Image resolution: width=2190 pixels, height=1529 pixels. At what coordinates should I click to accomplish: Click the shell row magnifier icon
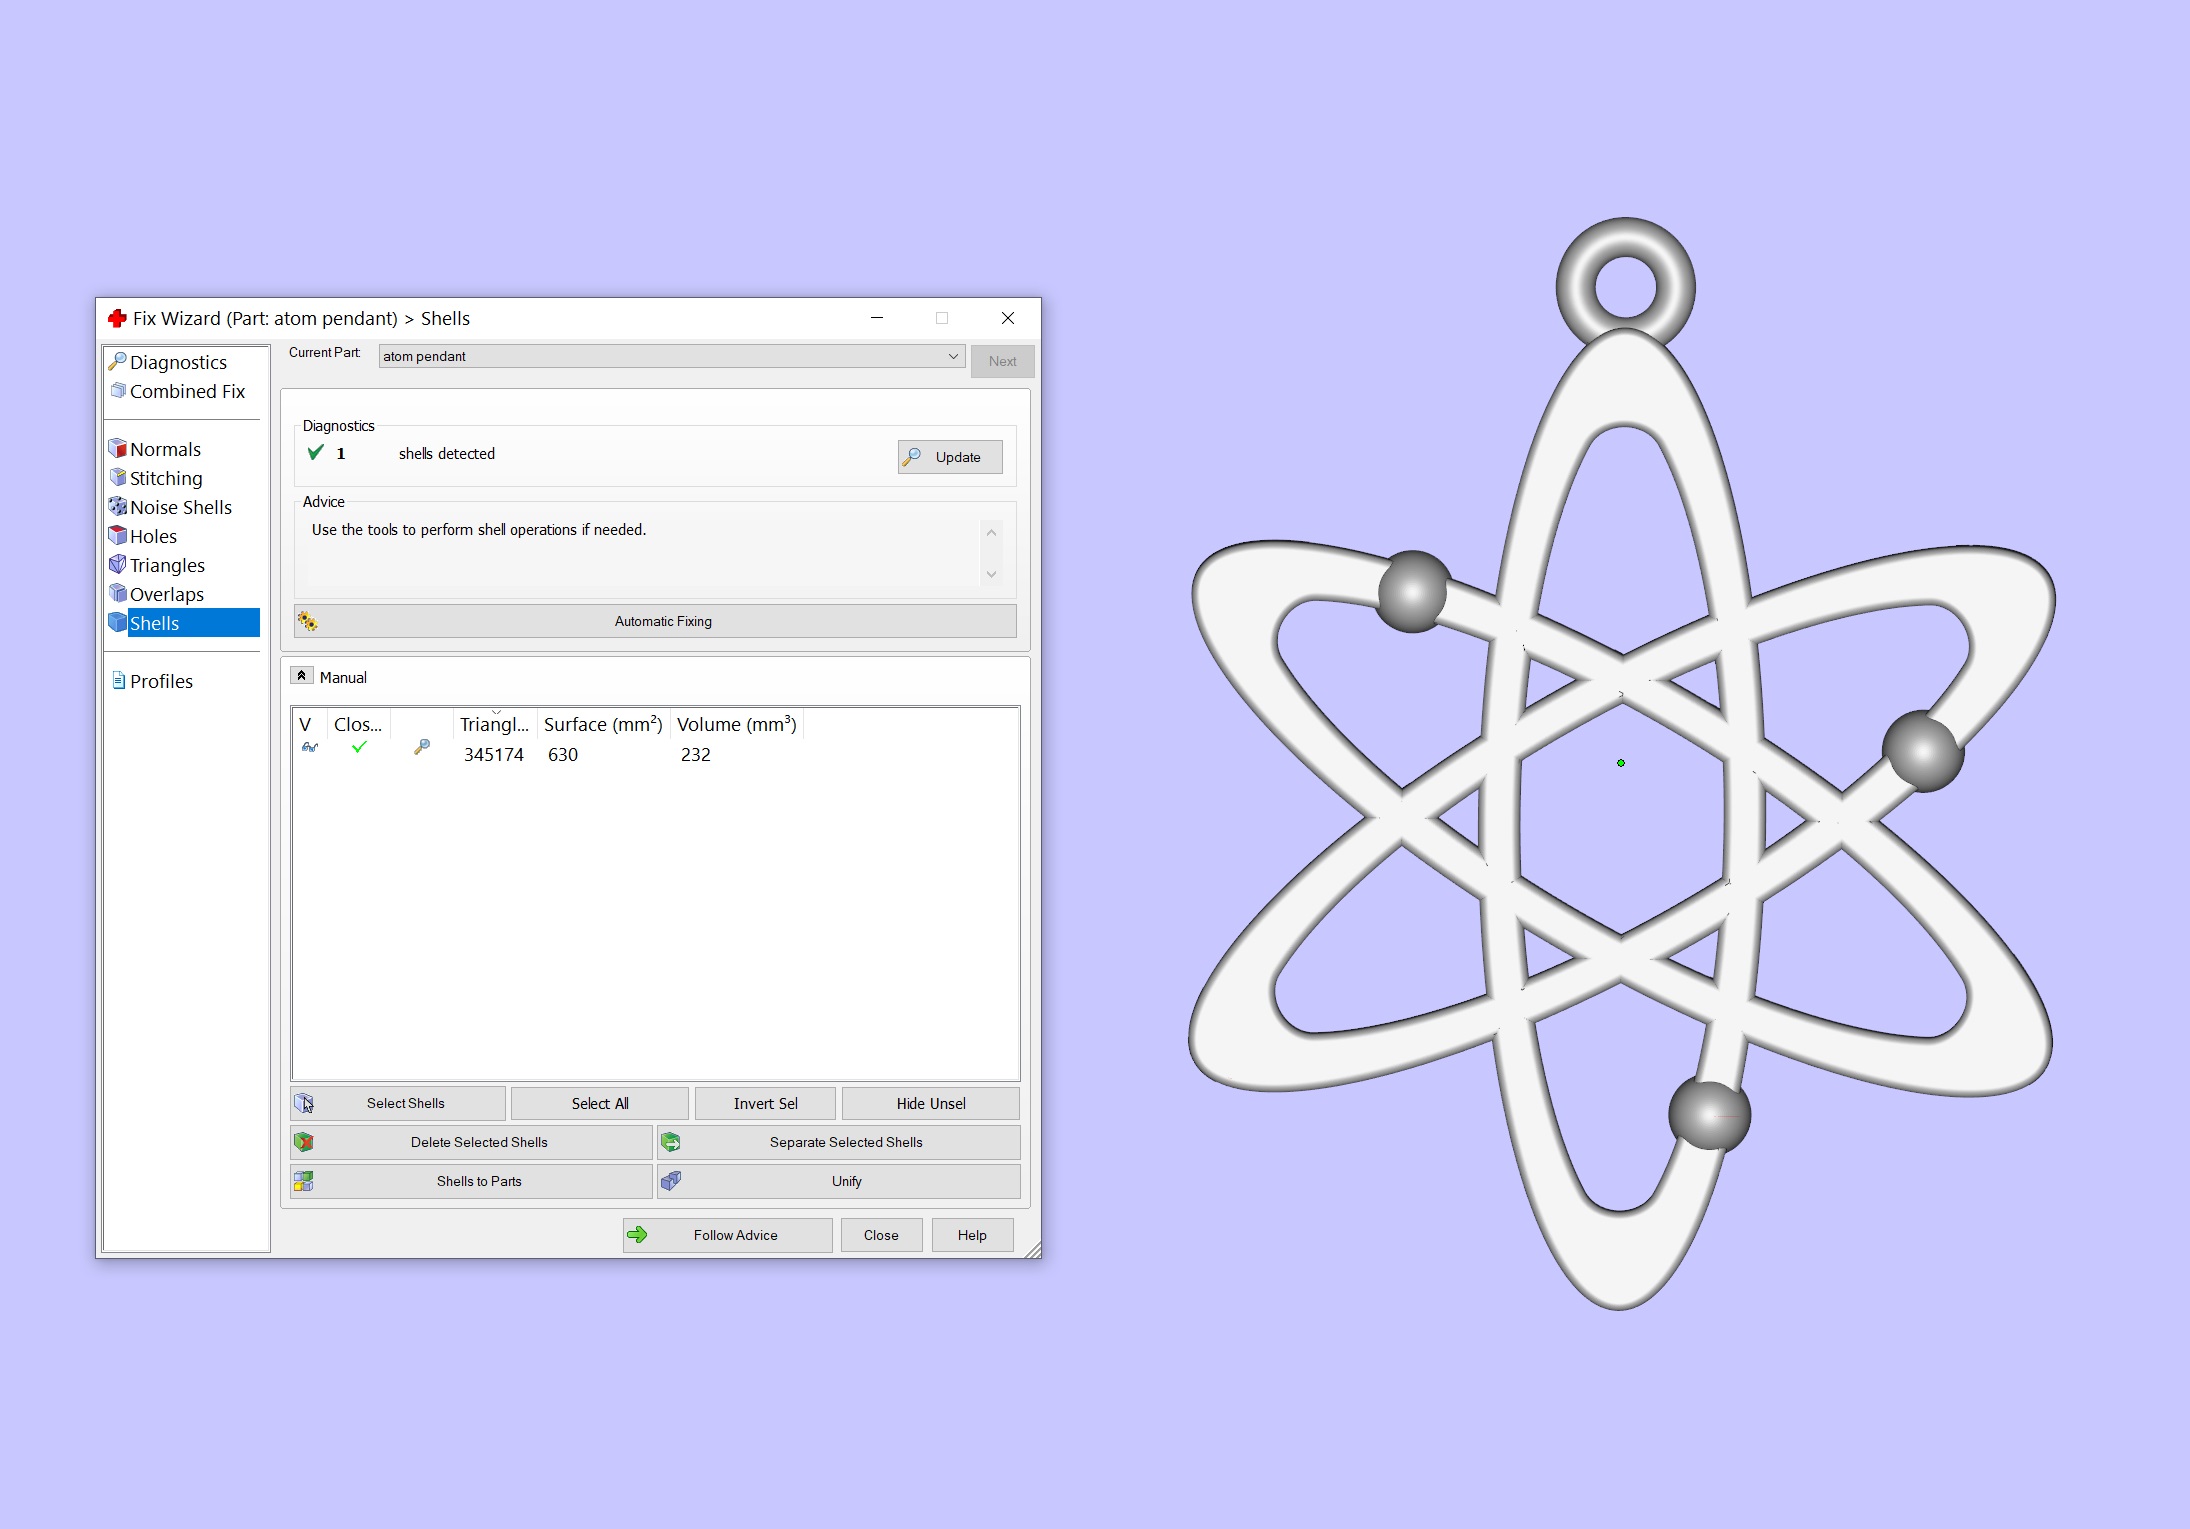point(422,747)
